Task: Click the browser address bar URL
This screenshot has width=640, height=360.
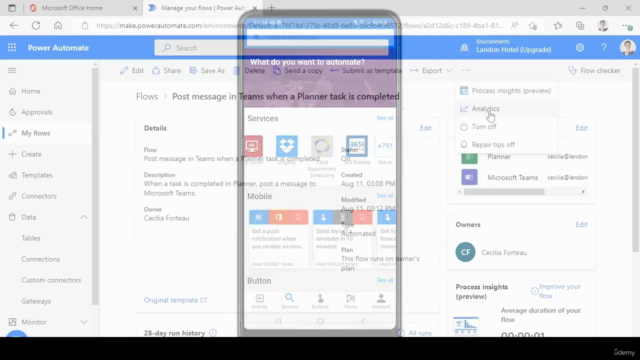Action: pyautogui.click(x=300, y=25)
